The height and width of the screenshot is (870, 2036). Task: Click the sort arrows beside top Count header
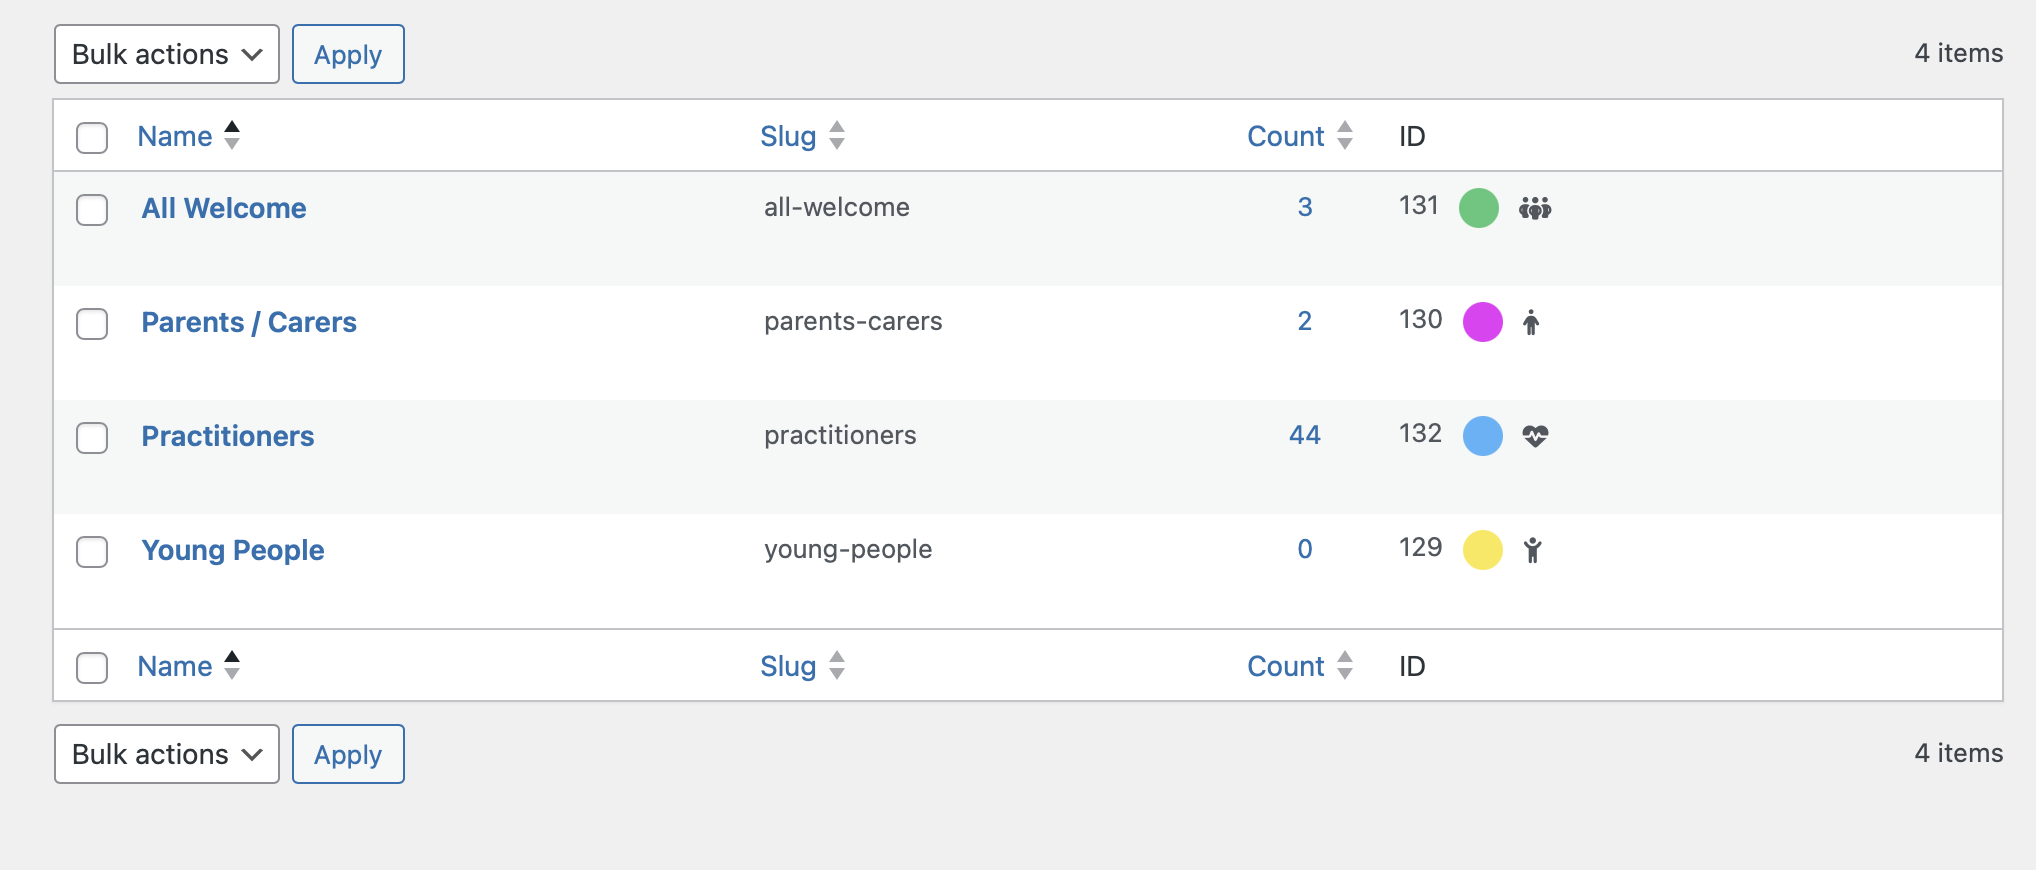1345,136
